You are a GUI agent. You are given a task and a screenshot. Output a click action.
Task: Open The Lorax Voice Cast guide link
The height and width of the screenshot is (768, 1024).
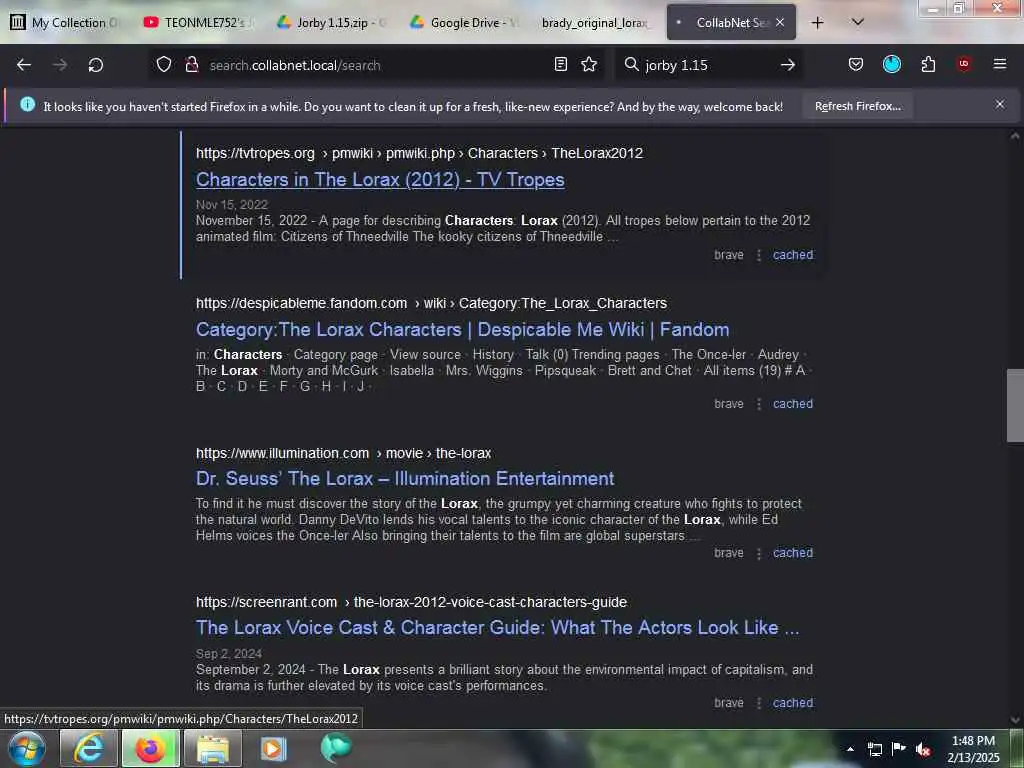point(498,628)
